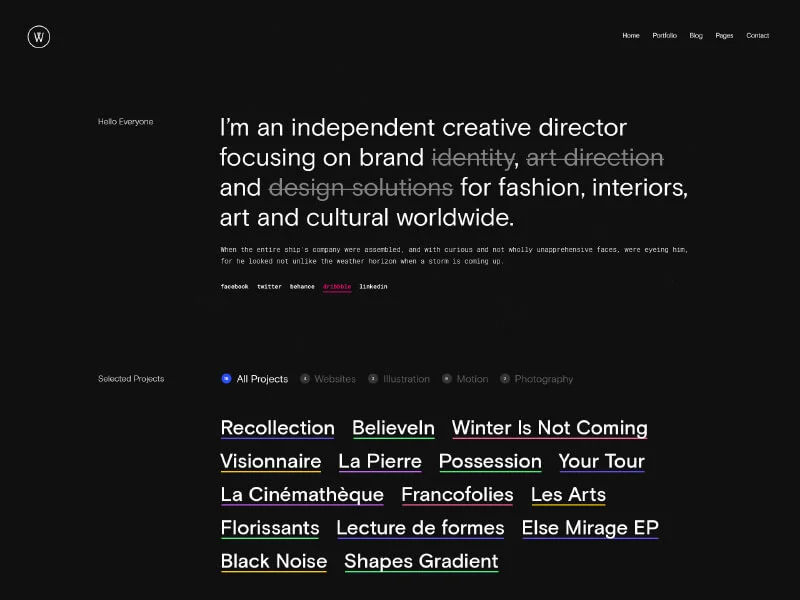This screenshot has height=600, width=800.
Task: Open the Else Mirage EP project
Action: (590, 528)
